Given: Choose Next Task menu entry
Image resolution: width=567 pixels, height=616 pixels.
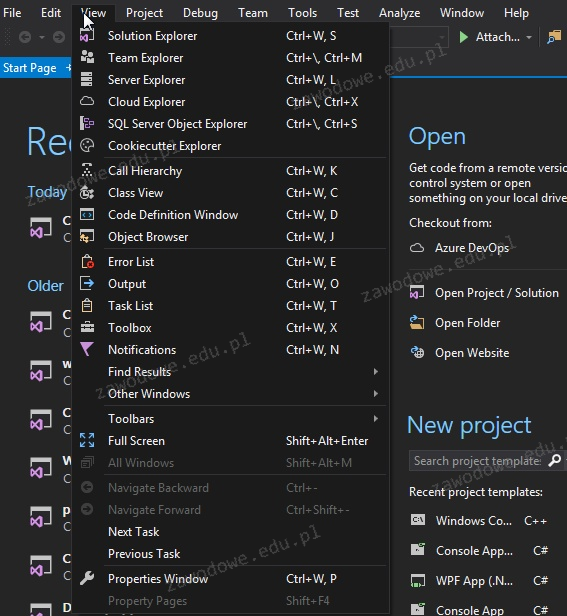Looking at the screenshot, I should coord(233,532).
